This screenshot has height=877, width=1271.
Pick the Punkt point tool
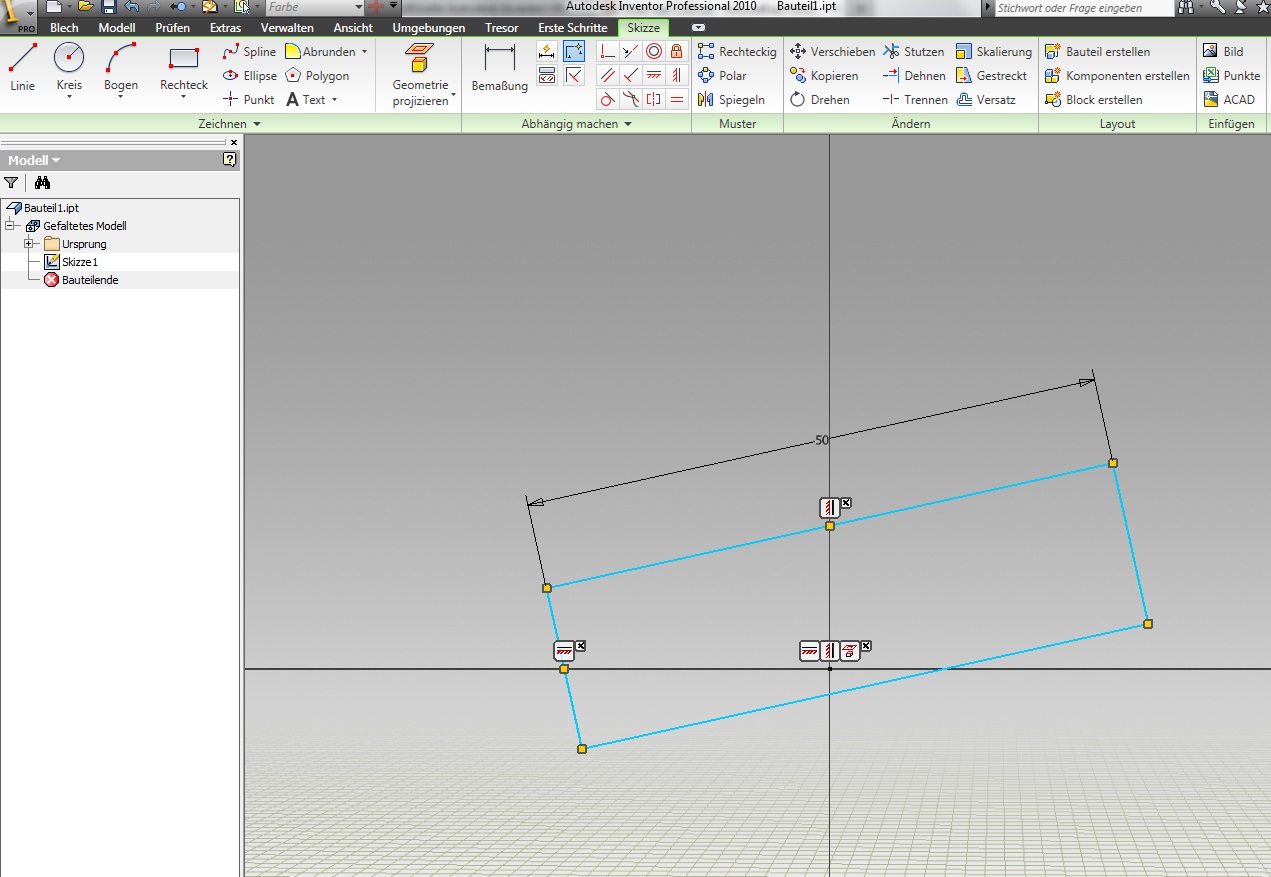248,100
